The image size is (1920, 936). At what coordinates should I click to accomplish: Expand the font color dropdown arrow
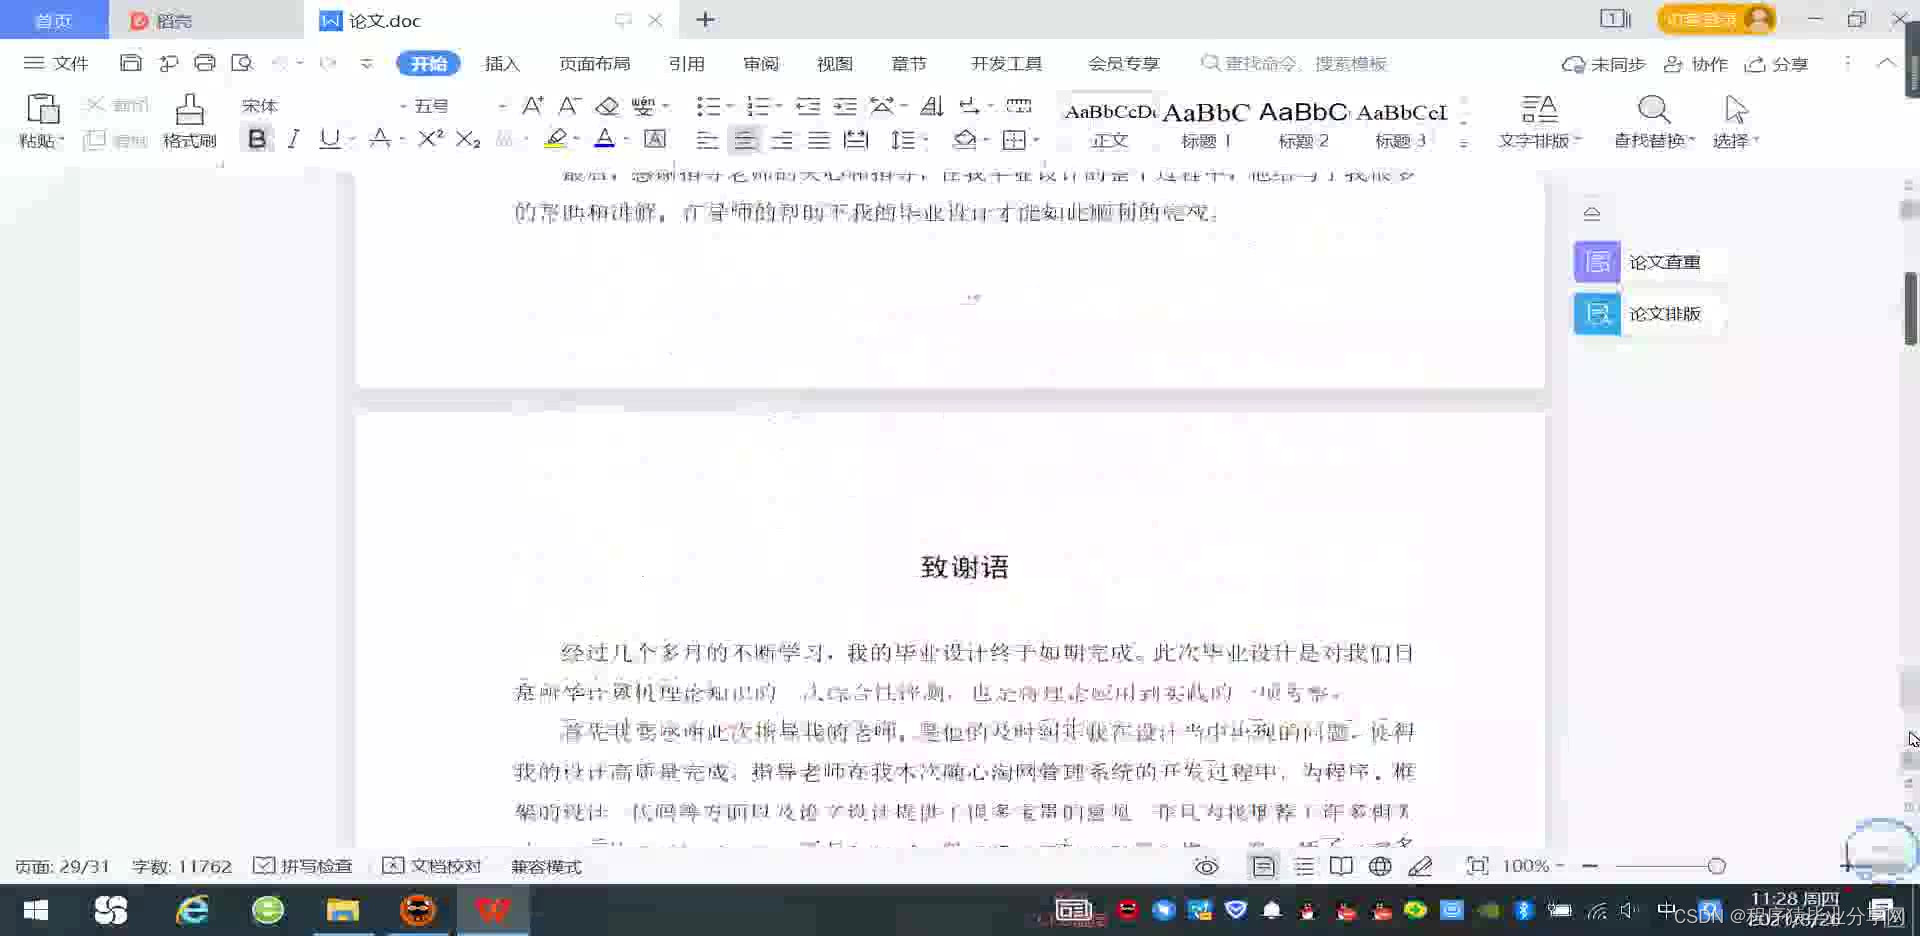pos(626,140)
